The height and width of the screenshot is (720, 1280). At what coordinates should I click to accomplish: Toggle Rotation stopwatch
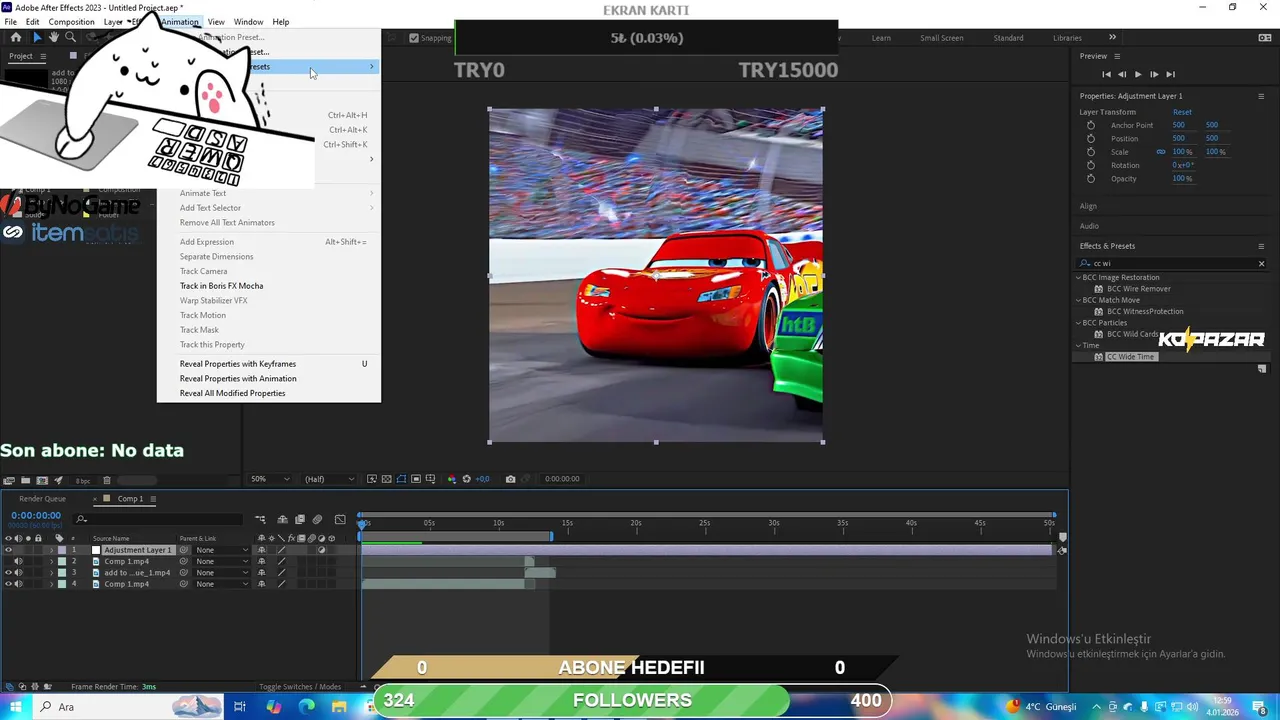1091,165
